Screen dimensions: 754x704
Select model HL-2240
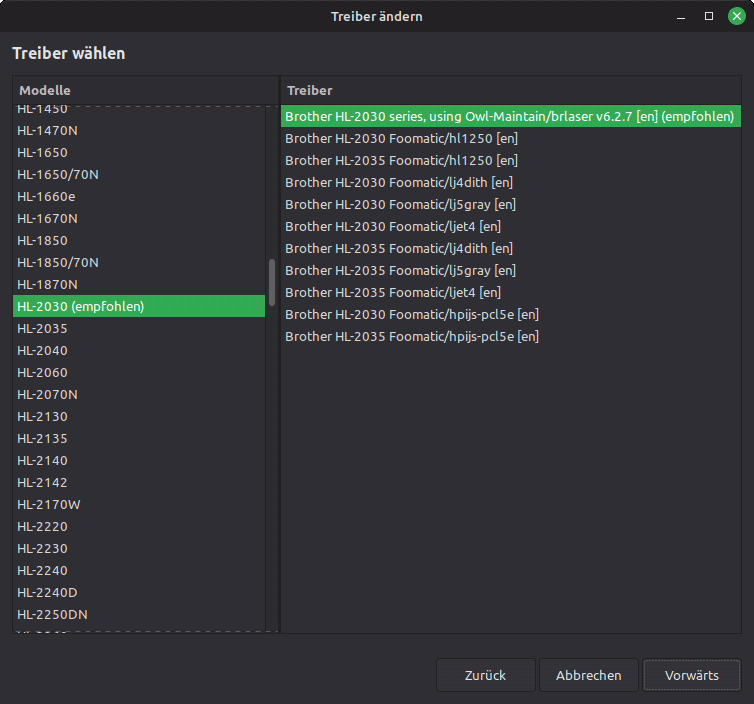coord(139,571)
